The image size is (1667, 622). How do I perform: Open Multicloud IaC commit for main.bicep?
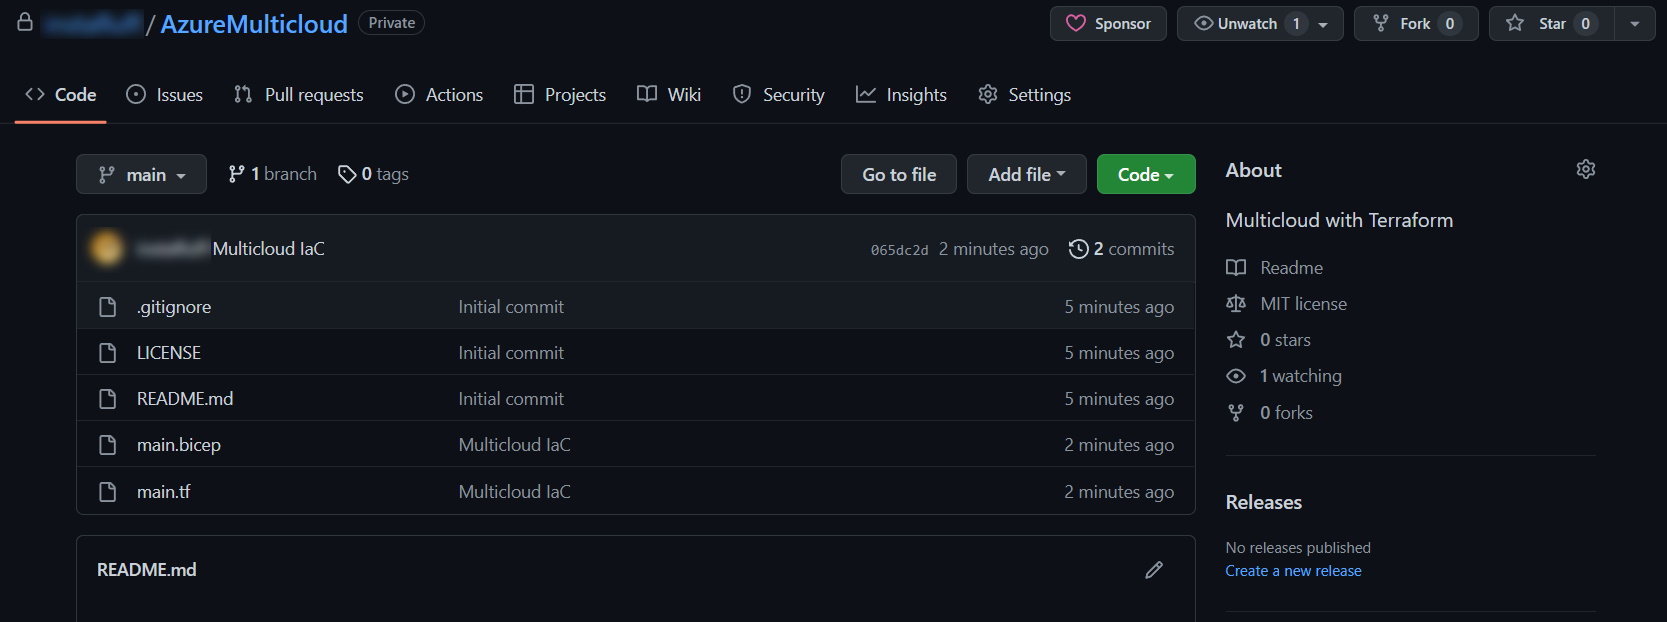[x=515, y=445]
